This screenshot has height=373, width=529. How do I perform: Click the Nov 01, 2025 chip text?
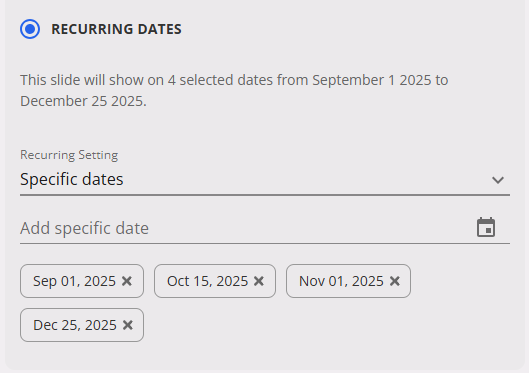pyautogui.click(x=341, y=281)
